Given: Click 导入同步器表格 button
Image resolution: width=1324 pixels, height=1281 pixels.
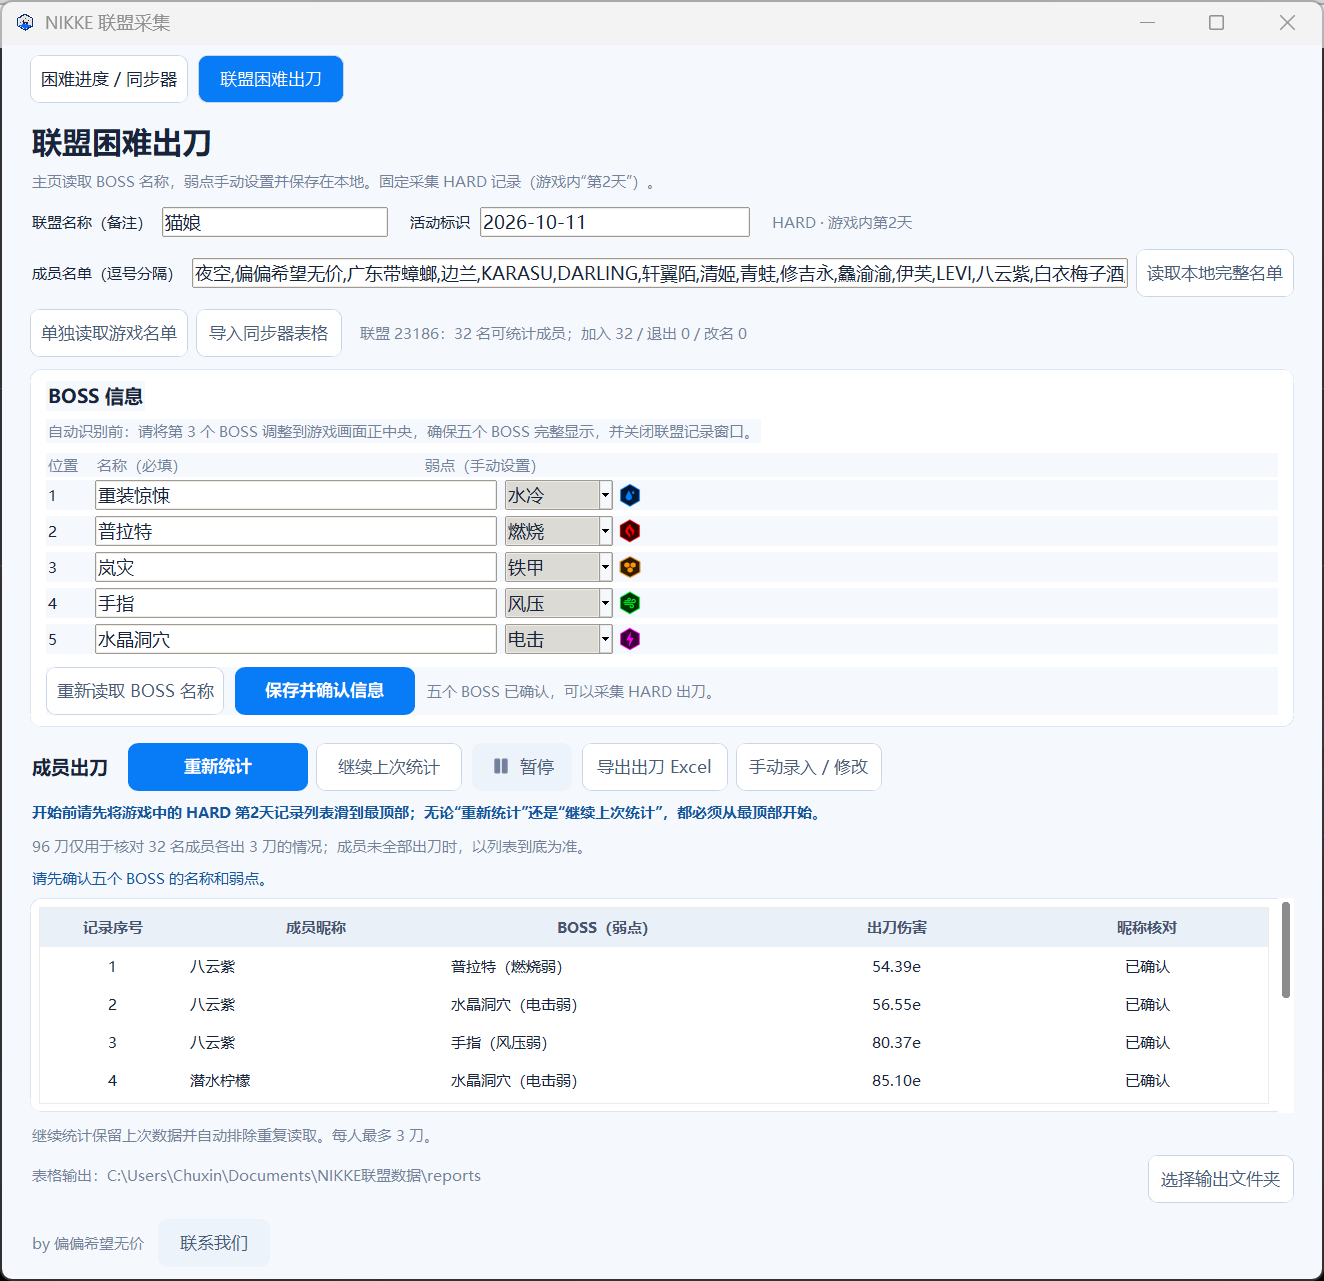Looking at the screenshot, I should 269,333.
